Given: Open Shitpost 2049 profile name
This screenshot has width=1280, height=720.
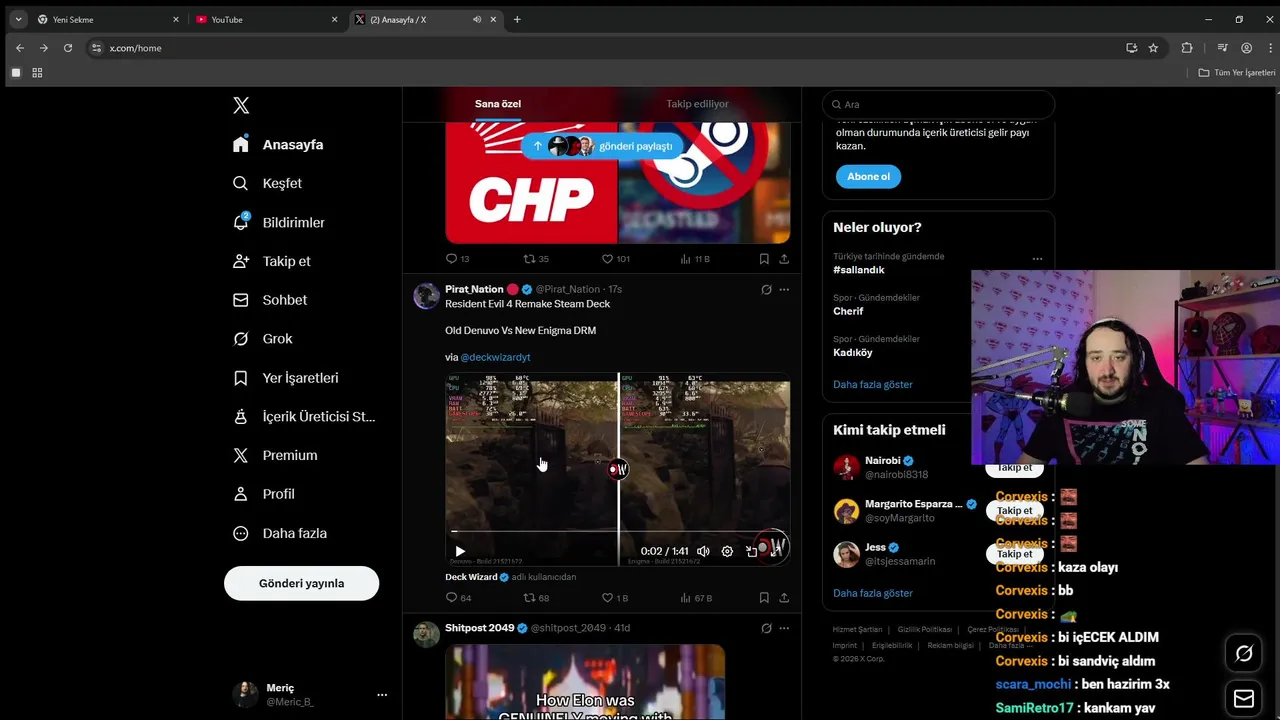Looking at the screenshot, I should click(479, 628).
